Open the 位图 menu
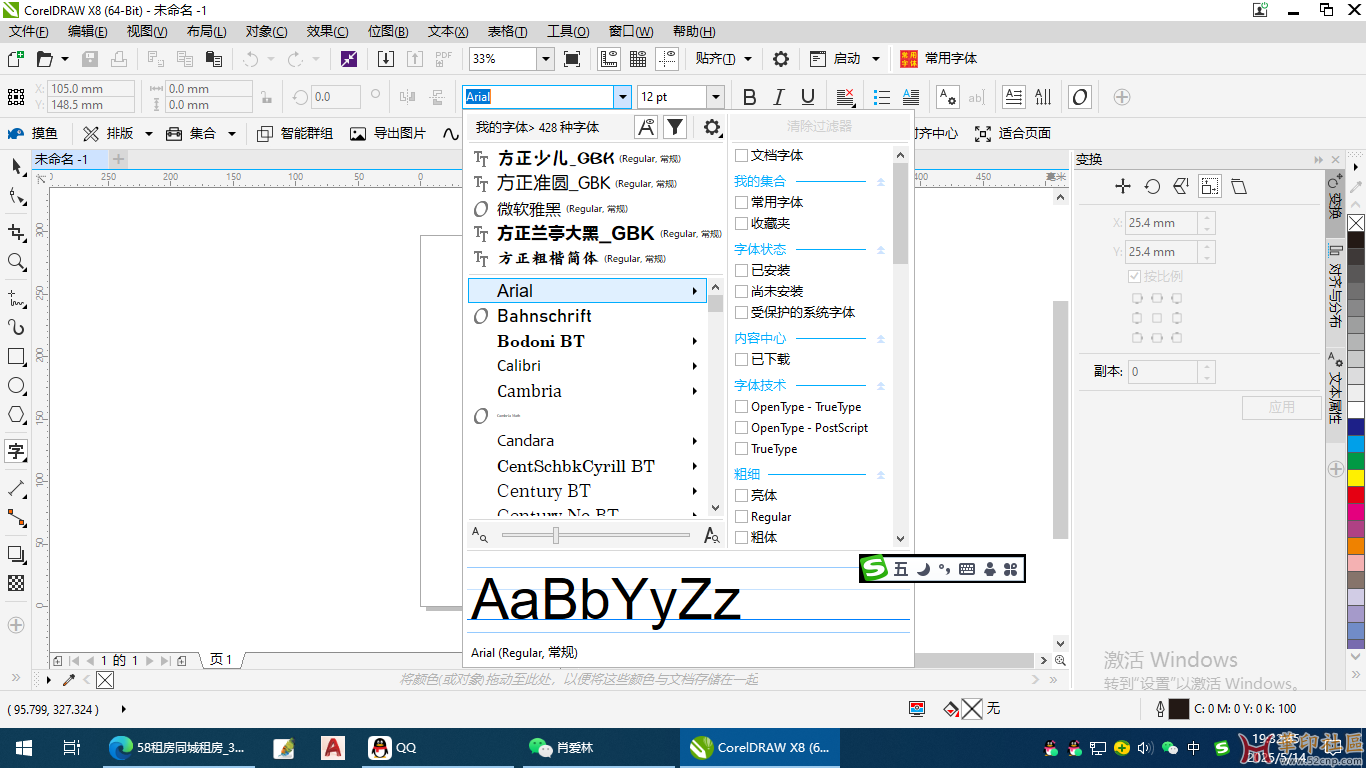1366x768 pixels. tap(388, 32)
